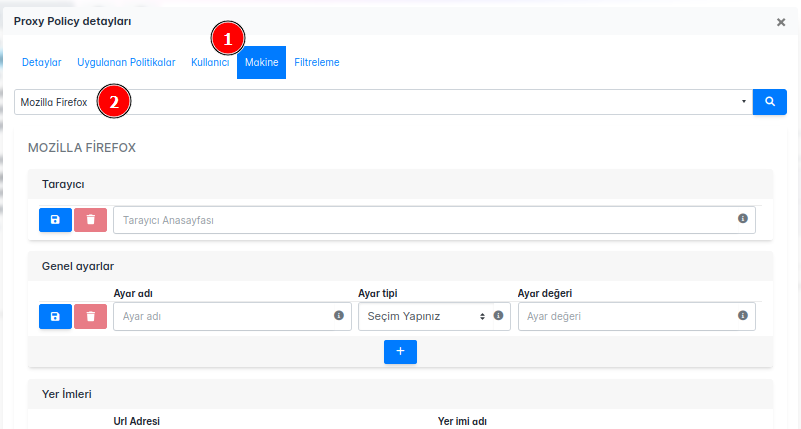Close the Proxy Policy detayları dialog
This screenshot has width=801, height=429.
(781, 22)
